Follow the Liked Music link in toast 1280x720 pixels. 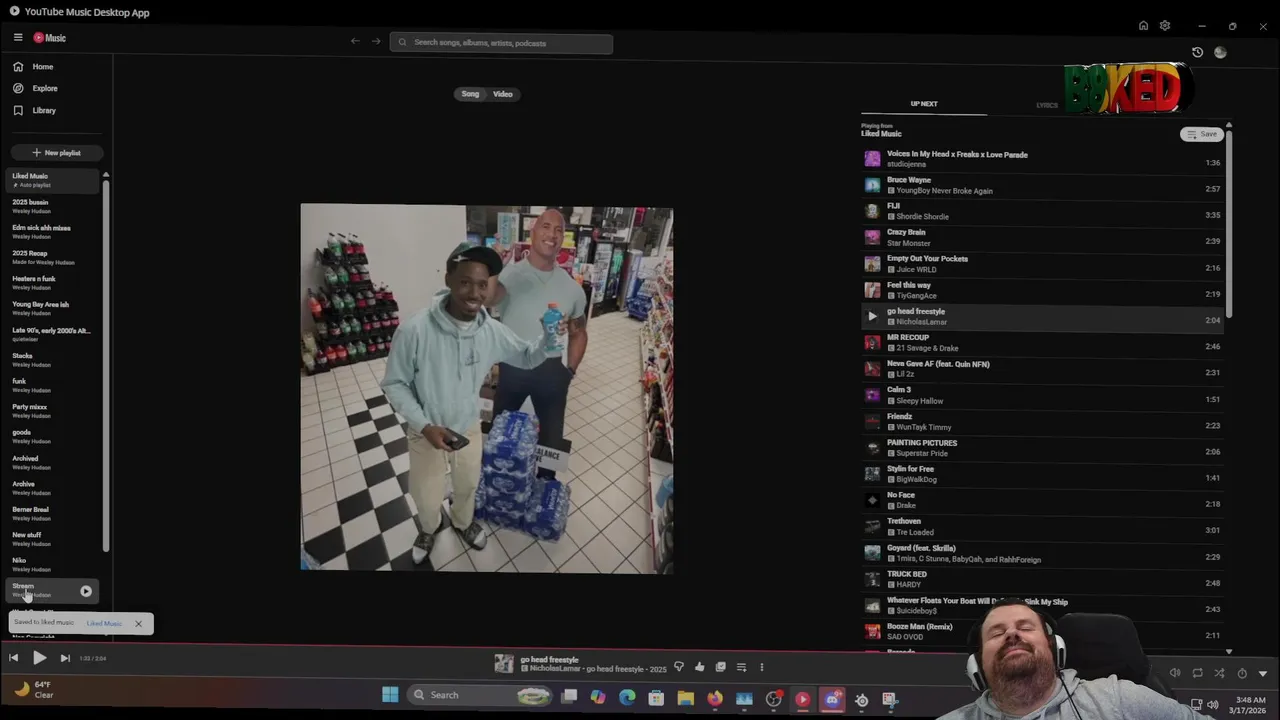(104, 624)
